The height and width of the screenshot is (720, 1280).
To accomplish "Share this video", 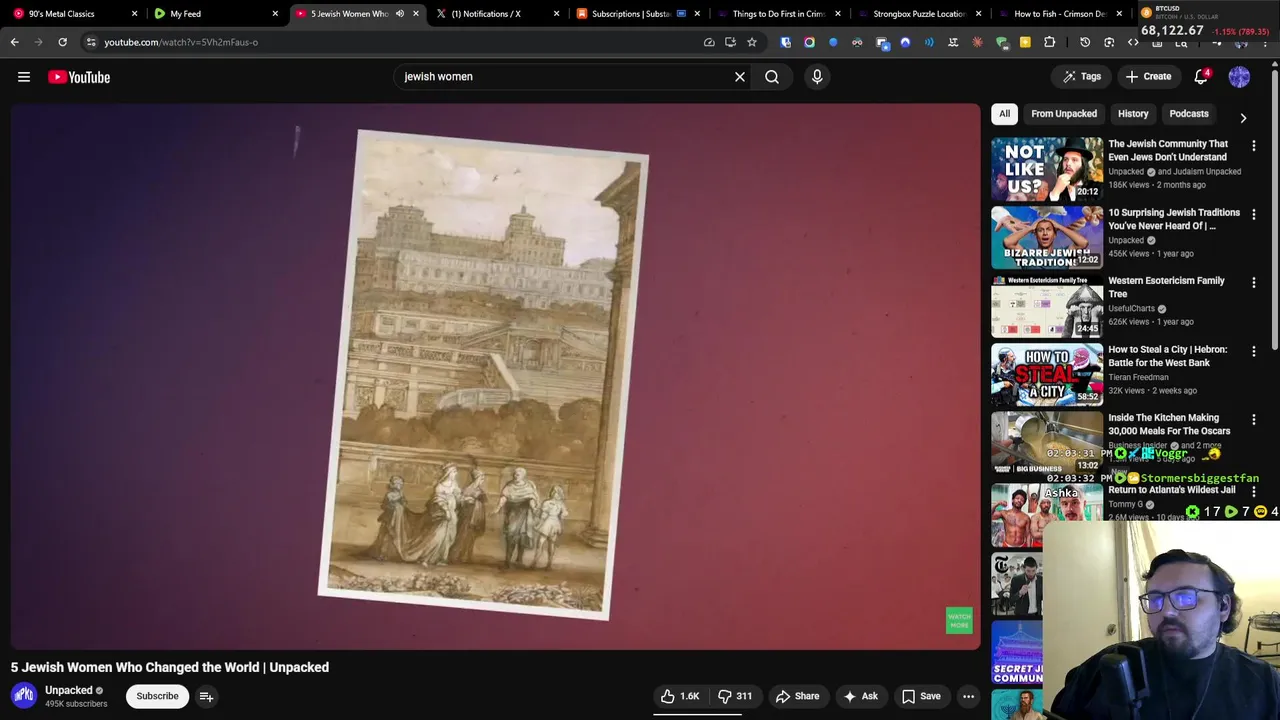I will (797, 696).
